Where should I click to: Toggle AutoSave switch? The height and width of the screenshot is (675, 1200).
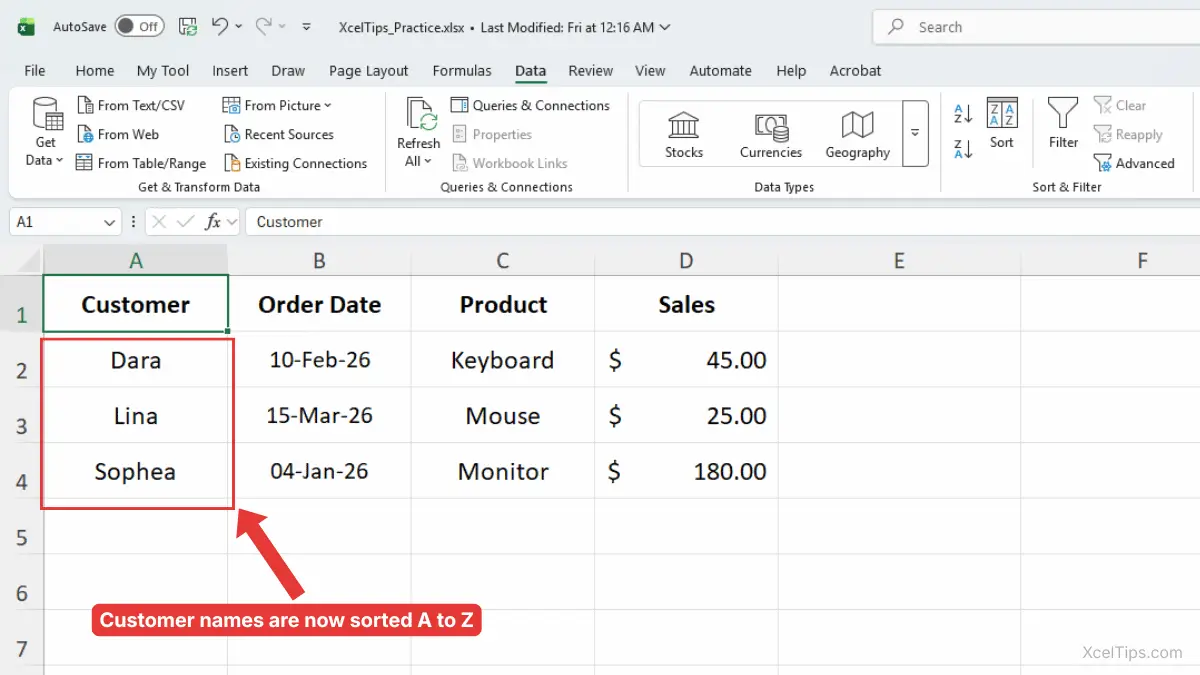139,27
